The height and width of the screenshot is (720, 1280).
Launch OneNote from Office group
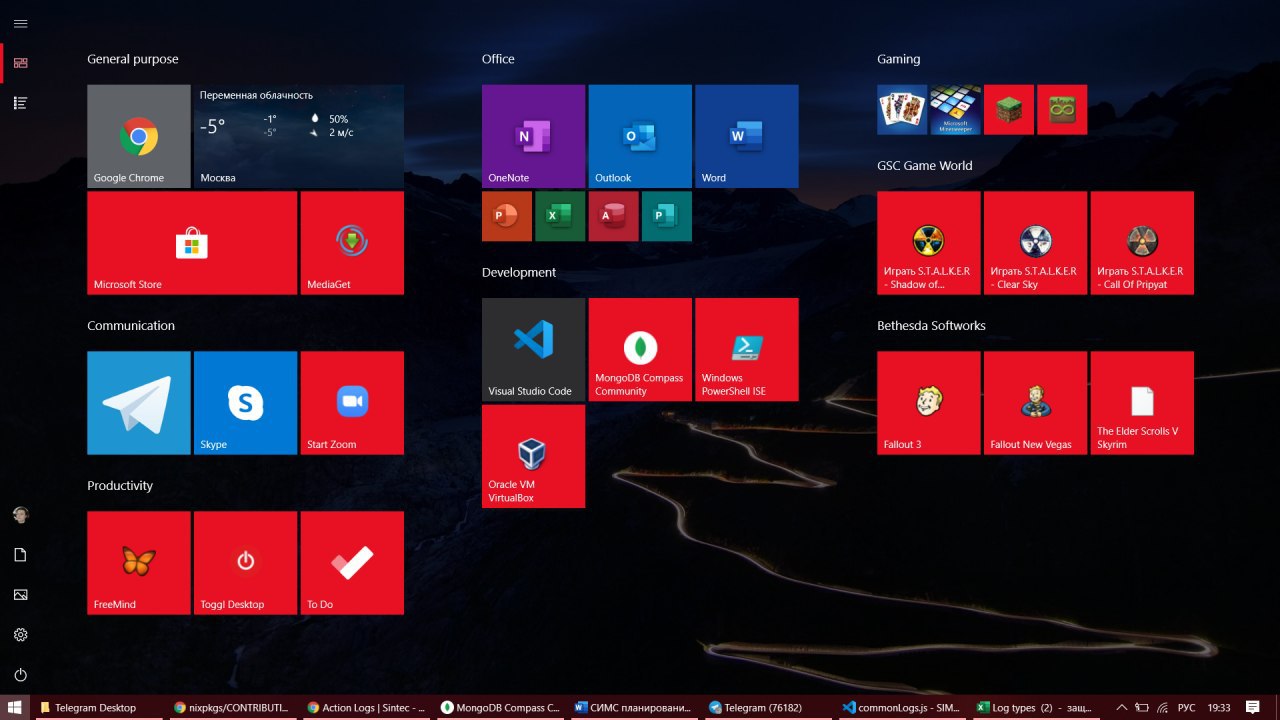[x=533, y=136]
